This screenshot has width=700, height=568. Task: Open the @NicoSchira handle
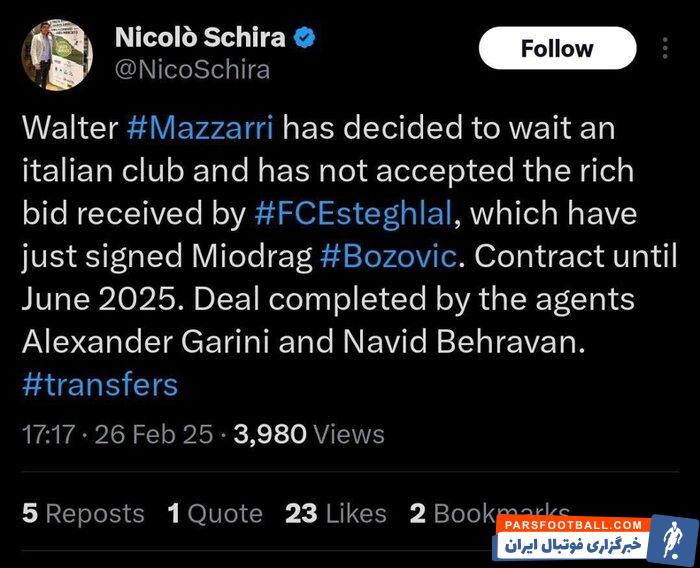192,69
